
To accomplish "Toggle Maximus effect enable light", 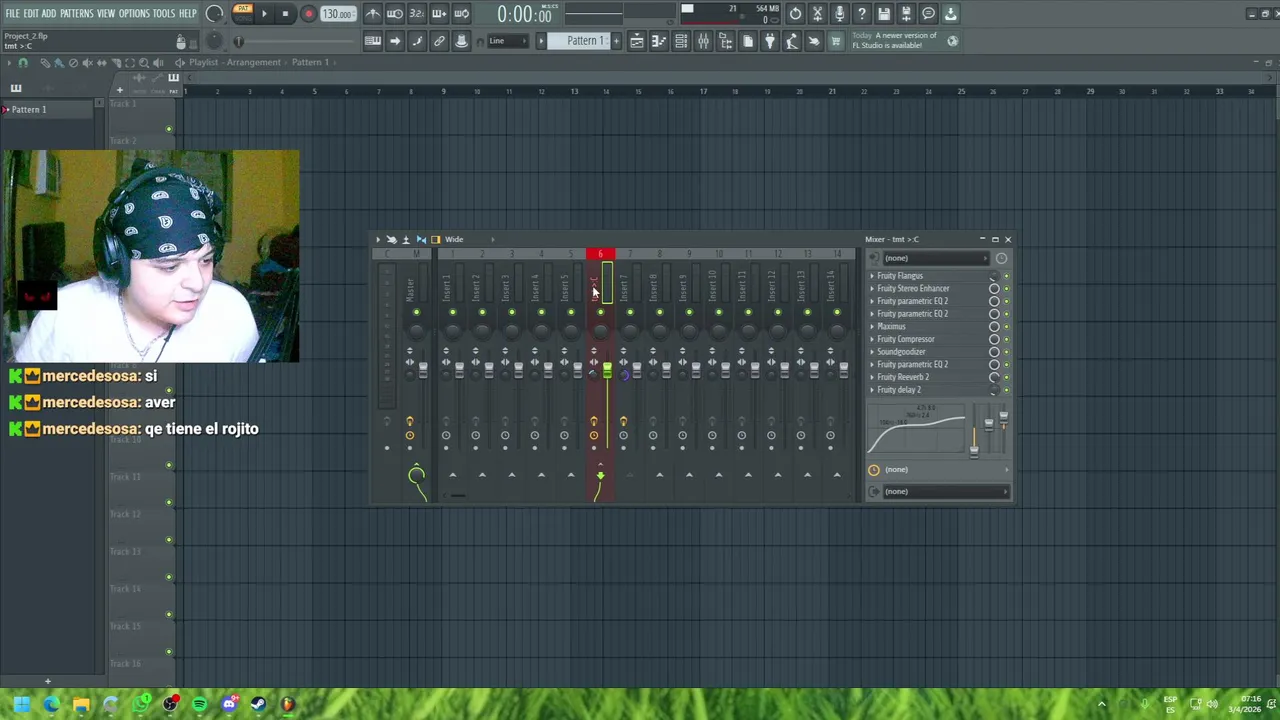I will 1006,327.
